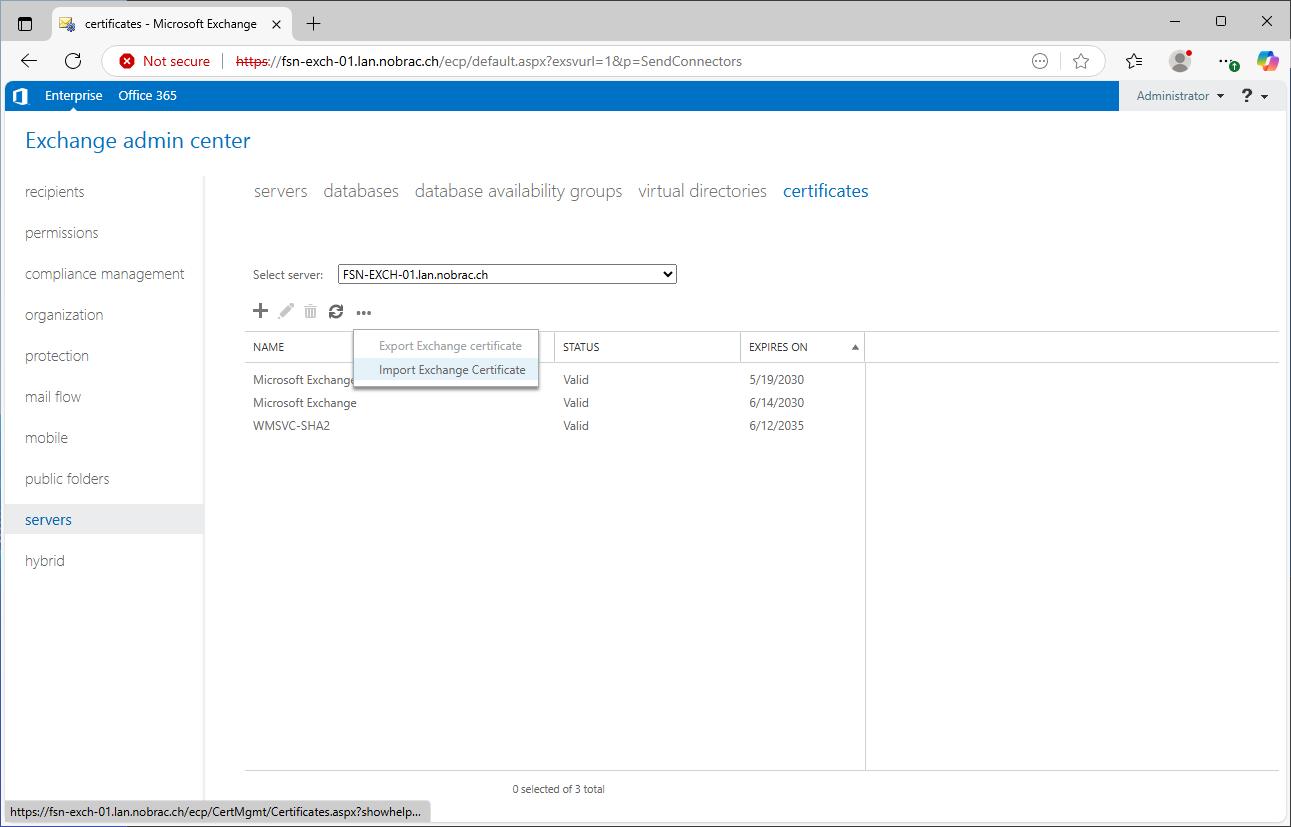Click the certificates browser tab

tap(170, 23)
